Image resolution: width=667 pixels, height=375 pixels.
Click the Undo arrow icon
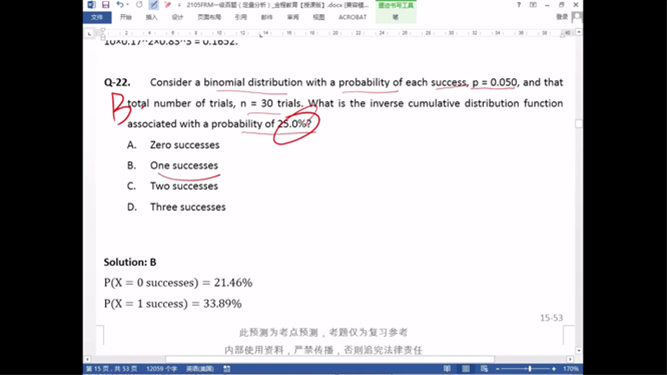coord(120,5)
